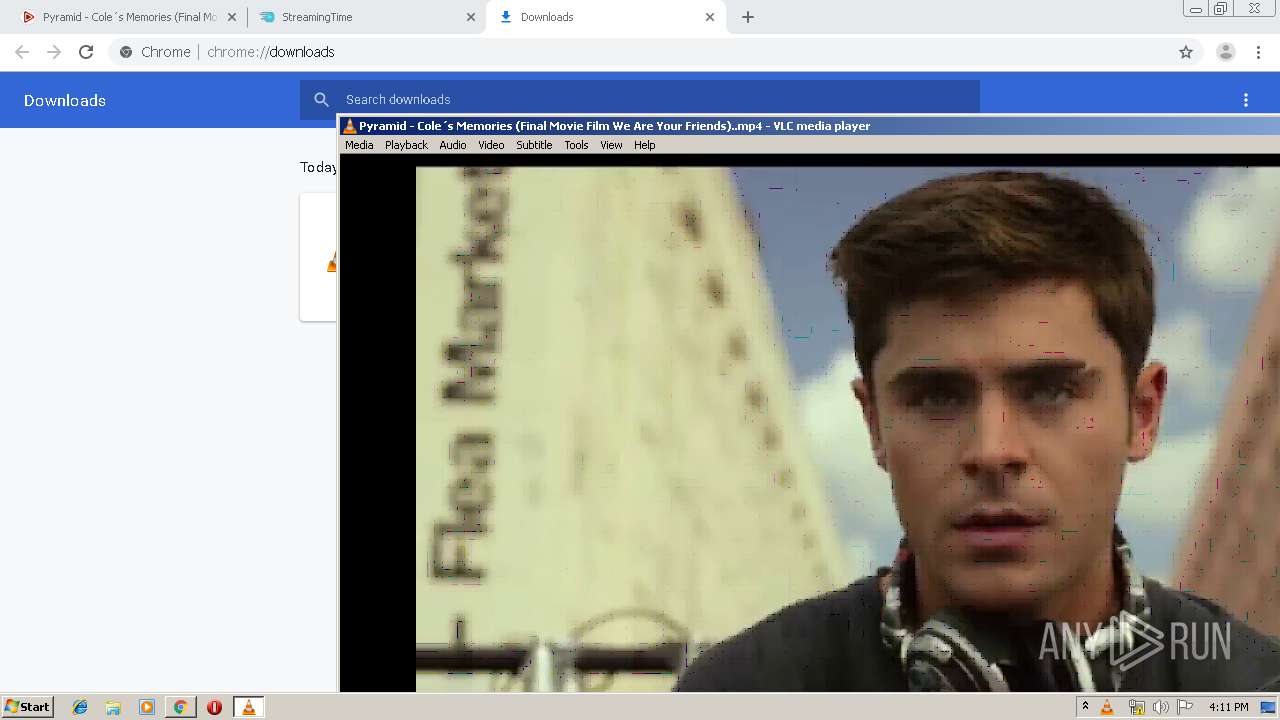Open Windows Explorer folder from the taskbar
Image resolution: width=1280 pixels, height=720 pixels.
[113, 707]
